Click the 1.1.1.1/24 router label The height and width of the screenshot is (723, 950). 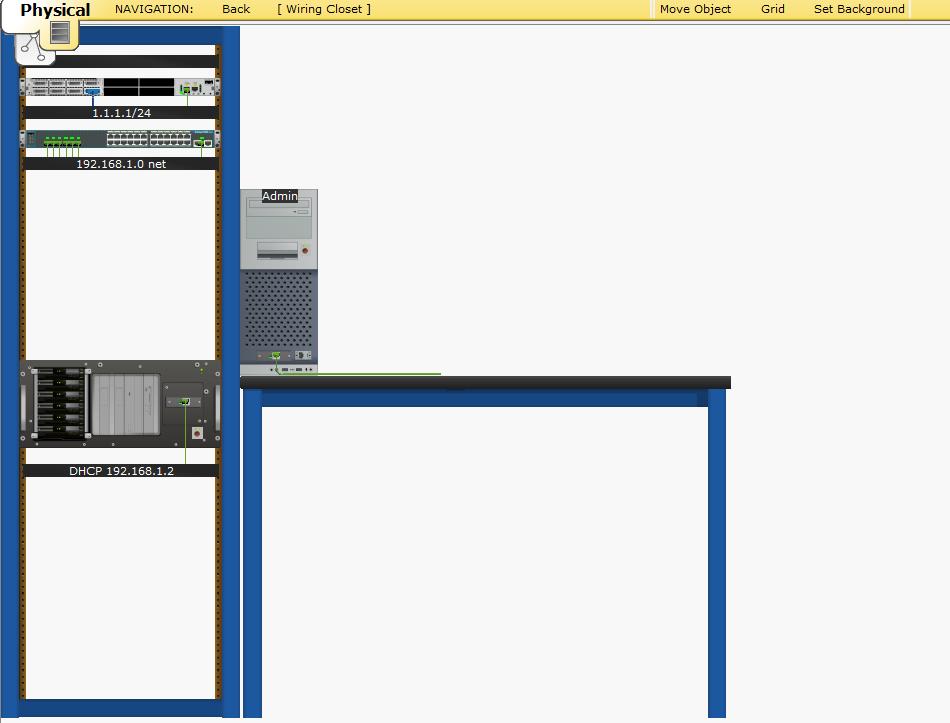(x=121, y=113)
